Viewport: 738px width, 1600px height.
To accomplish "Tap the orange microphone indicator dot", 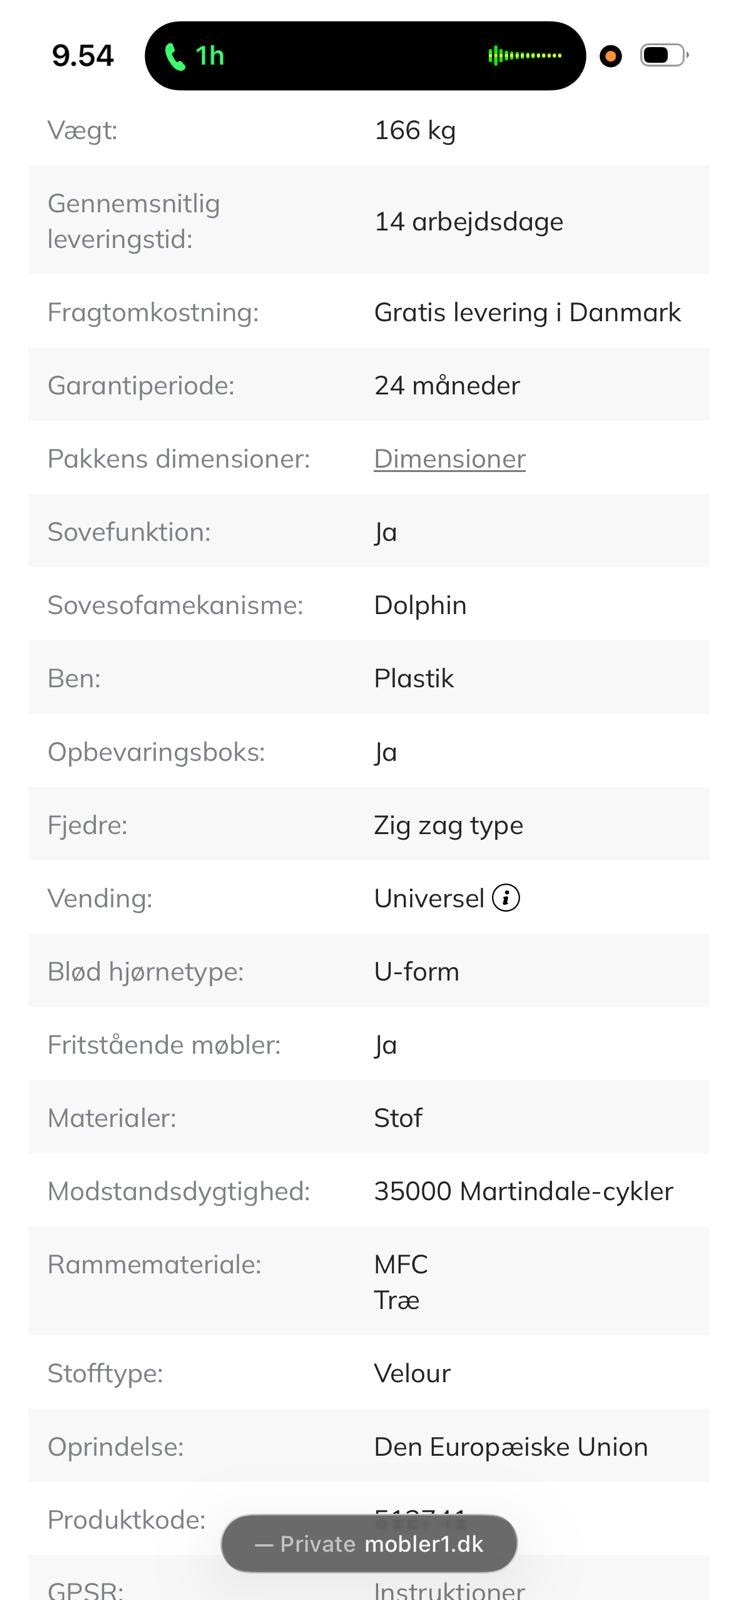I will point(610,56).
